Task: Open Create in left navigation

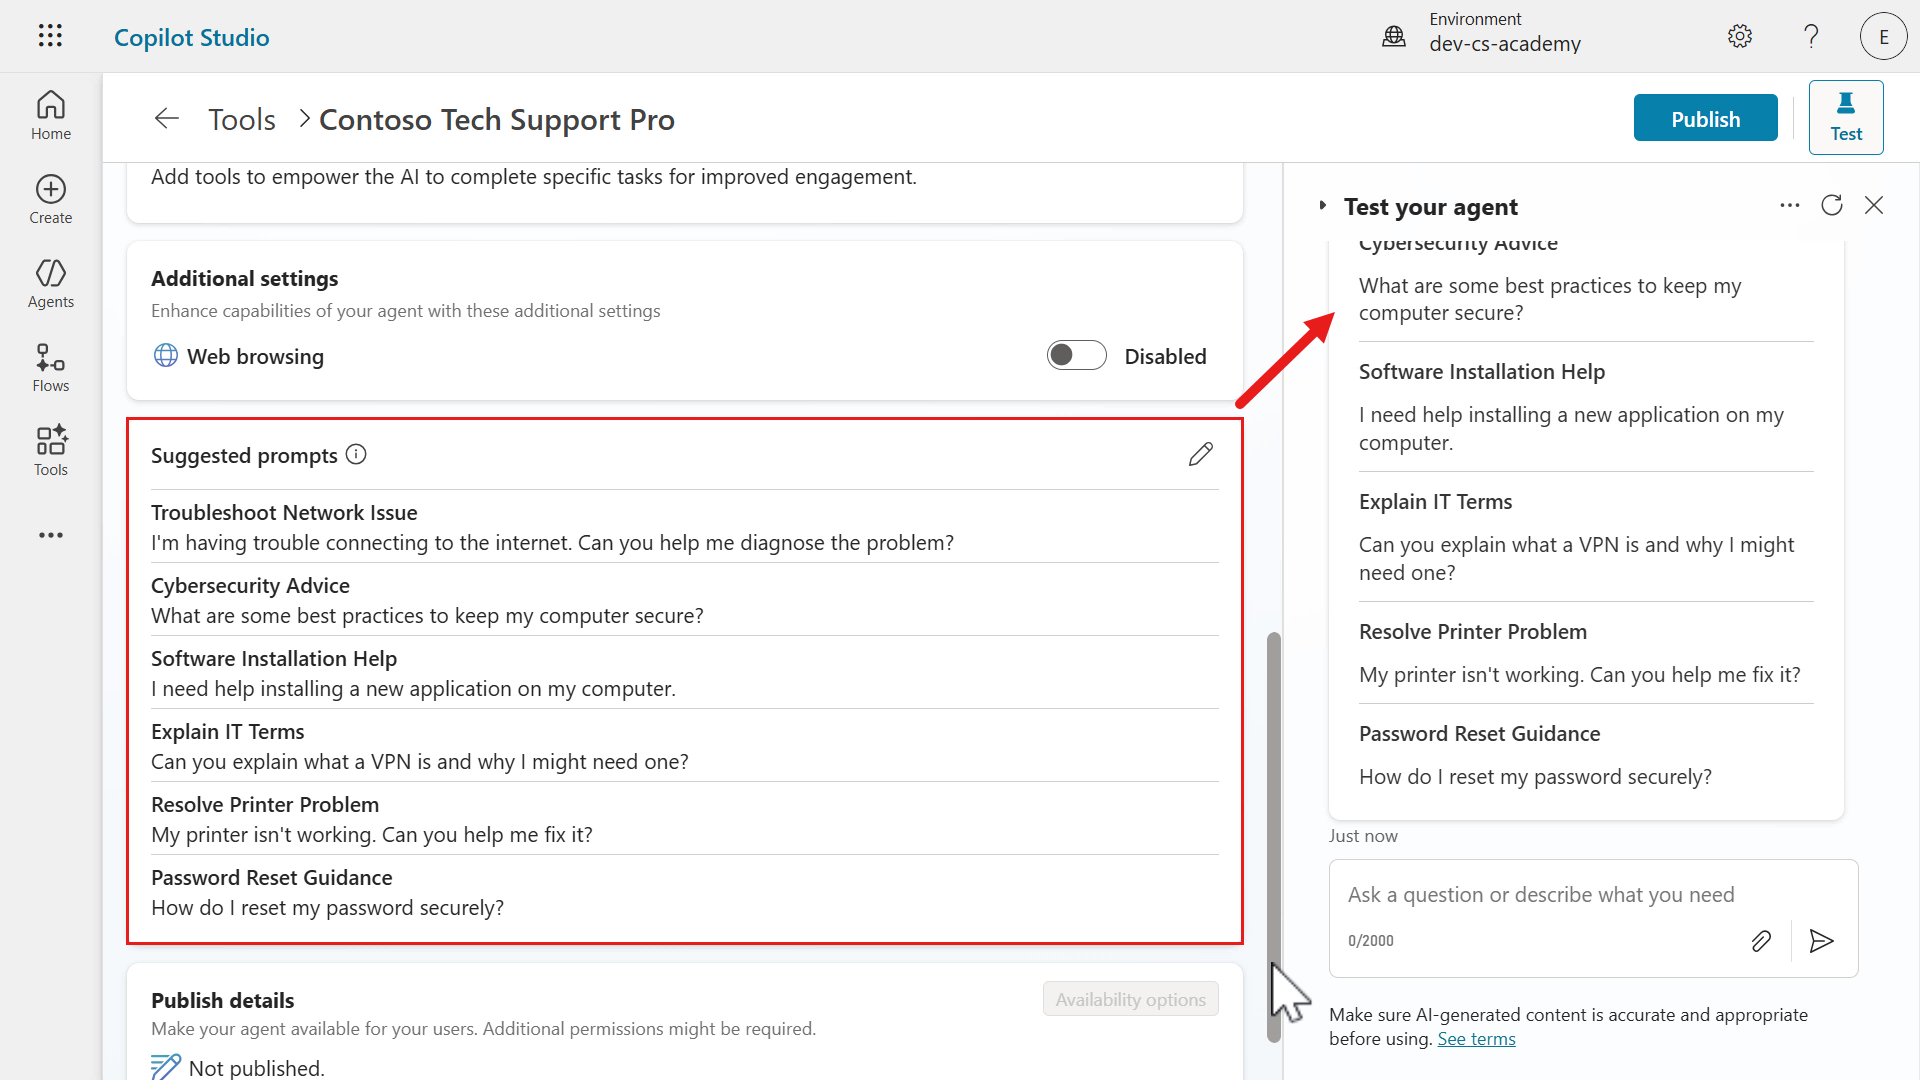Action: (50, 200)
